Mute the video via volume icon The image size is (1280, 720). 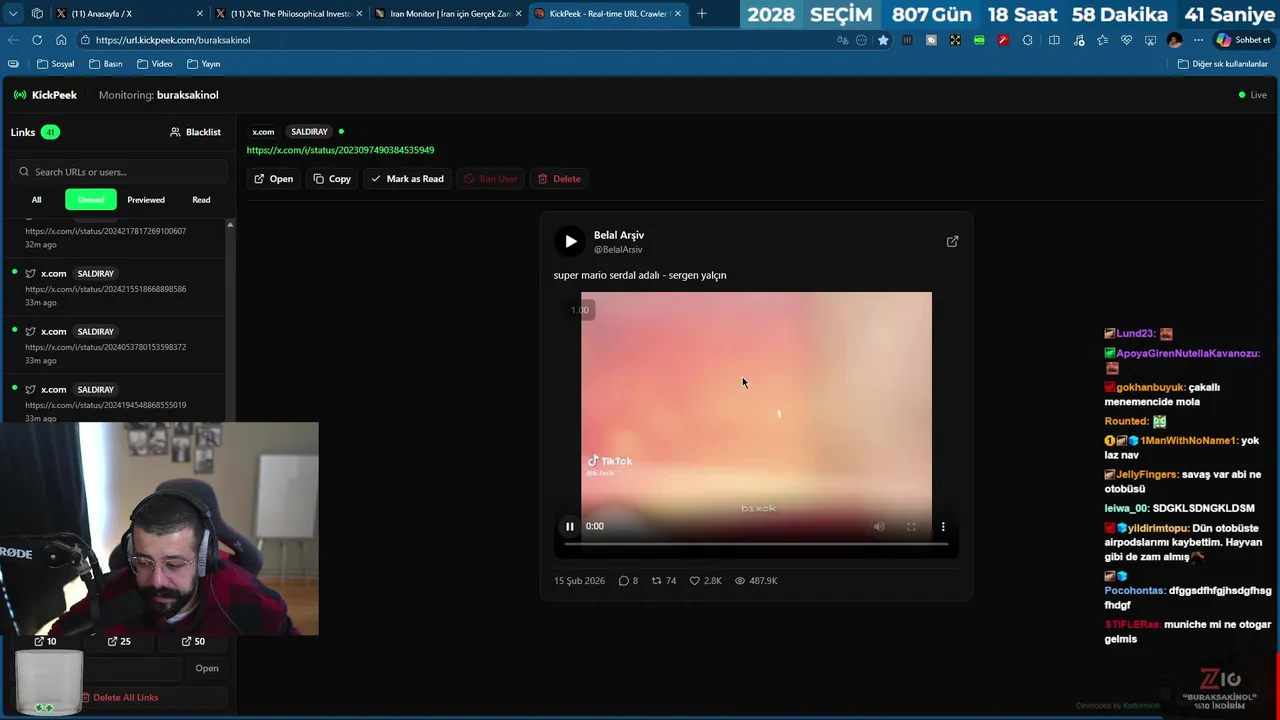879,526
